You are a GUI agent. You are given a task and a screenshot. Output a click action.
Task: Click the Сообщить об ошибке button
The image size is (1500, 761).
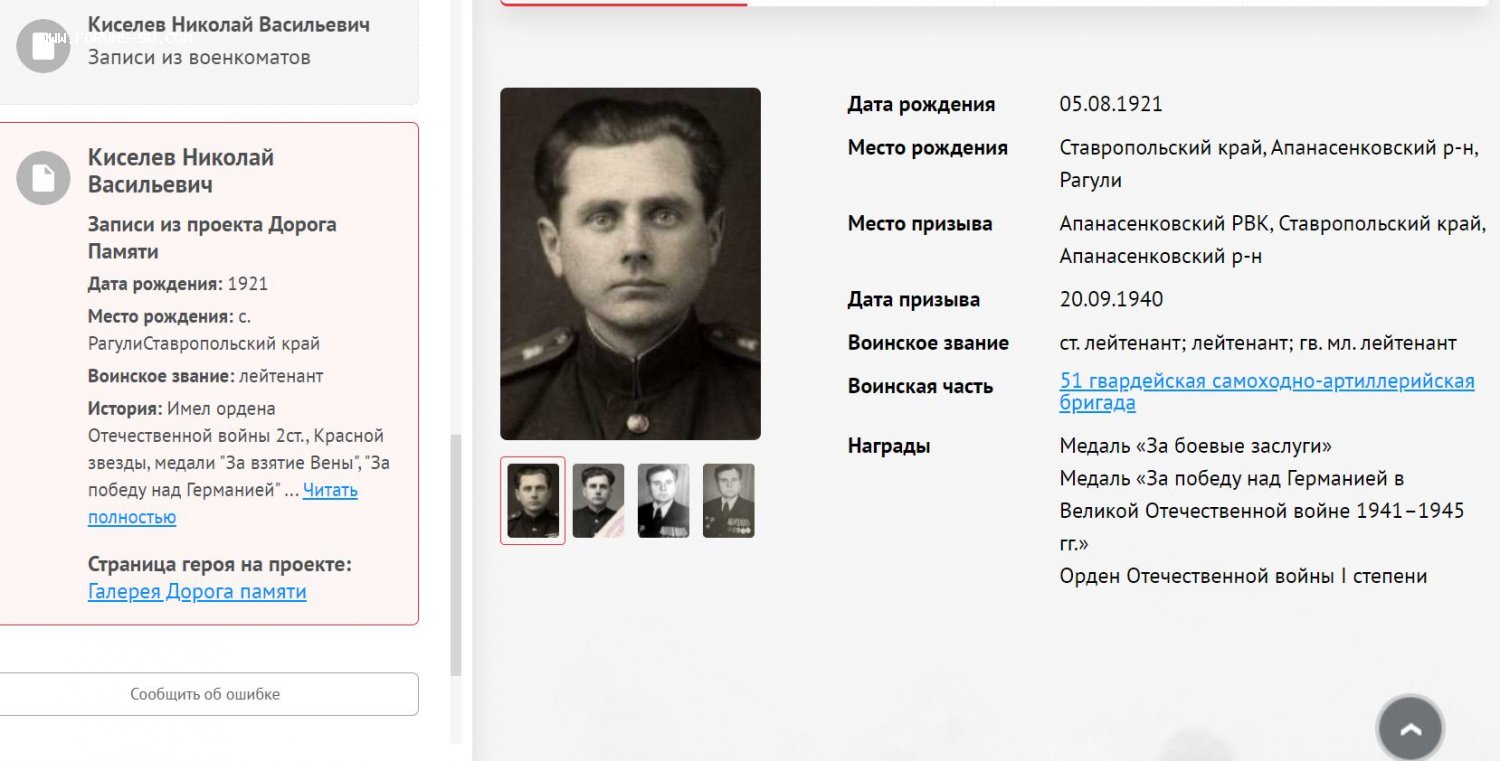click(205, 694)
